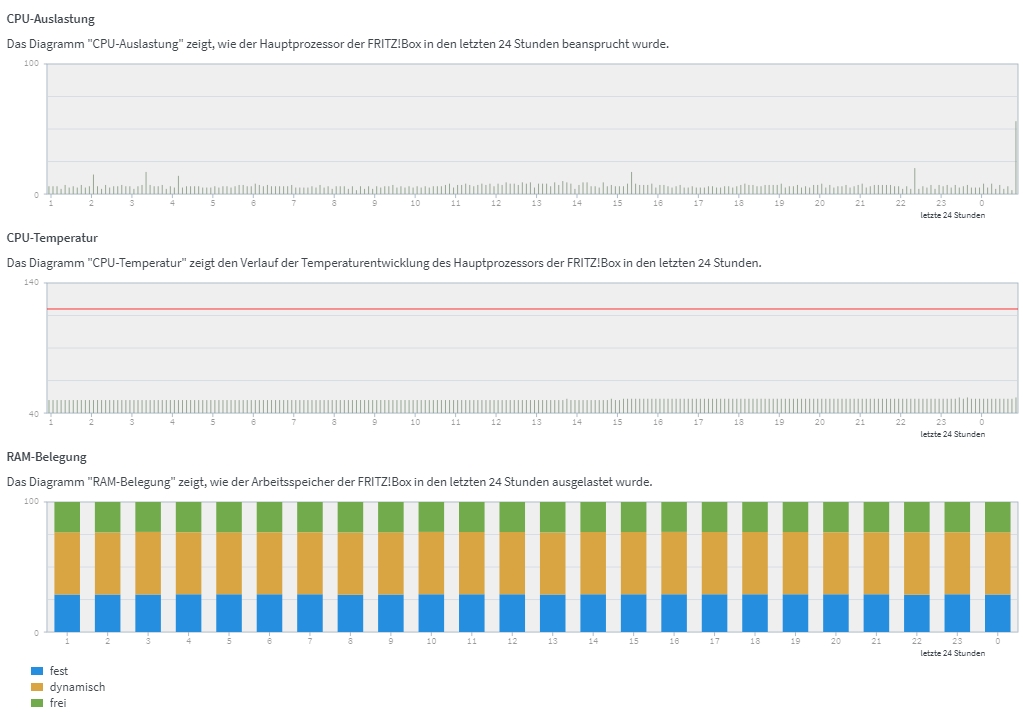Click the 'CPU-Temperatur' heading
The image size is (1023, 712).
tap(52, 238)
